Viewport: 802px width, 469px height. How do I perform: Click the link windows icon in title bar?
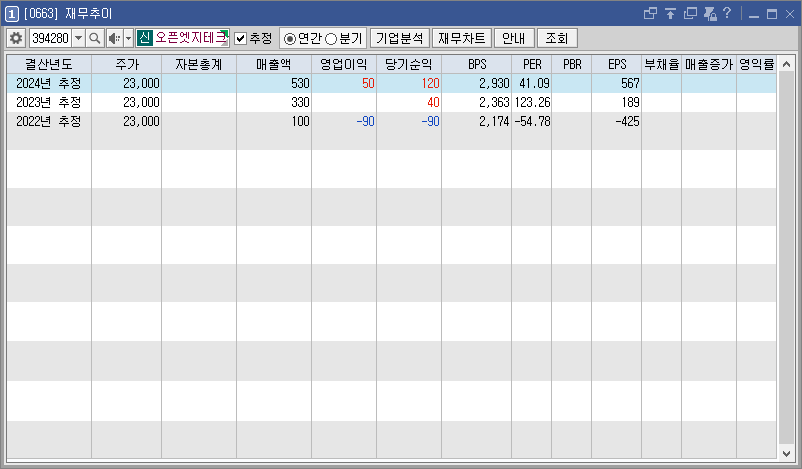pyautogui.click(x=650, y=13)
